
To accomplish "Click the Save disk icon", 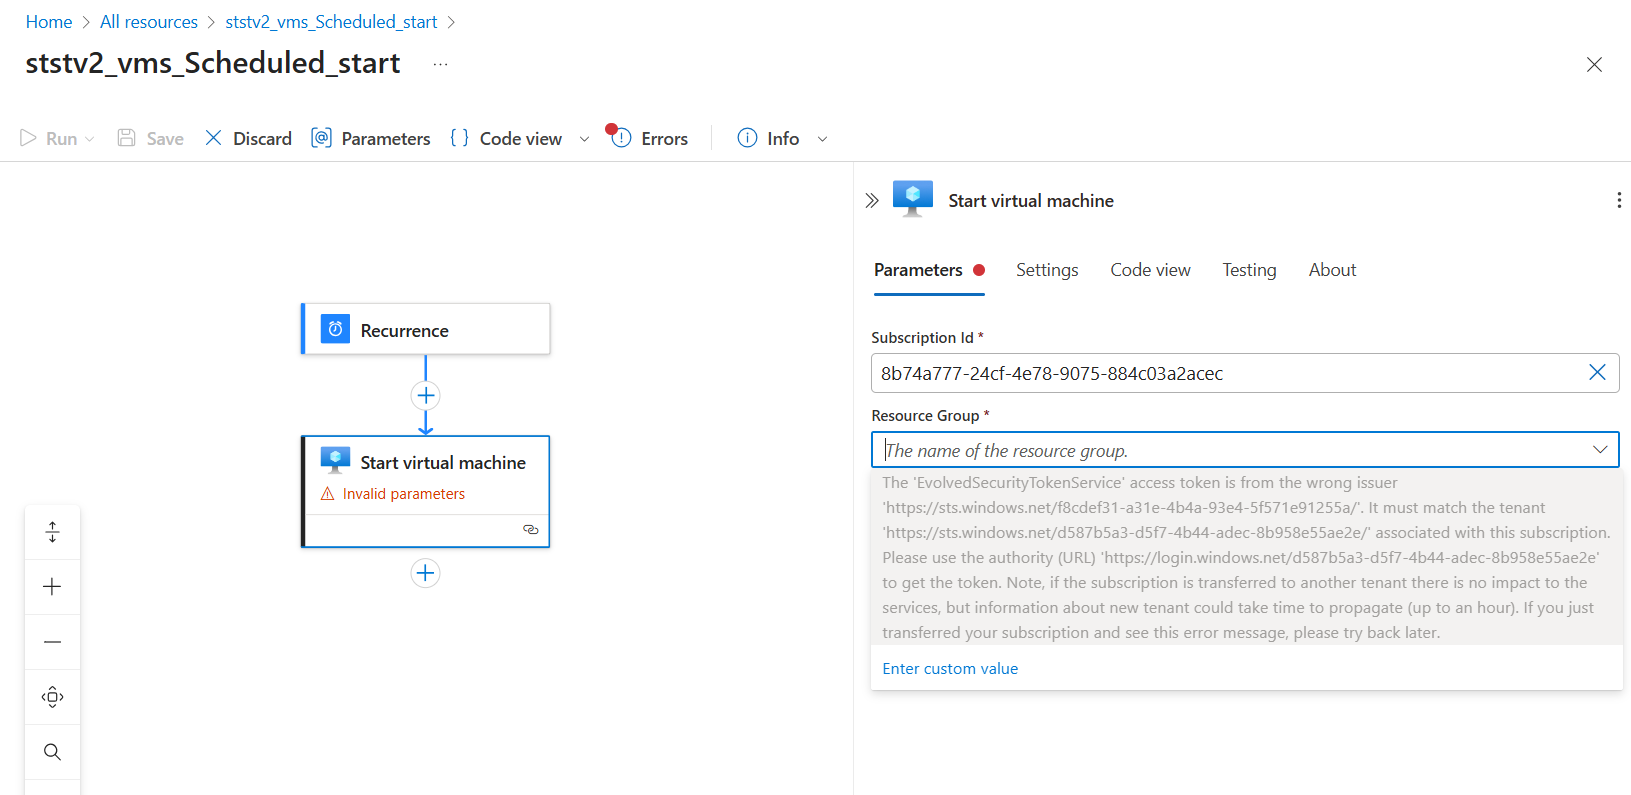I will pyautogui.click(x=126, y=138).
